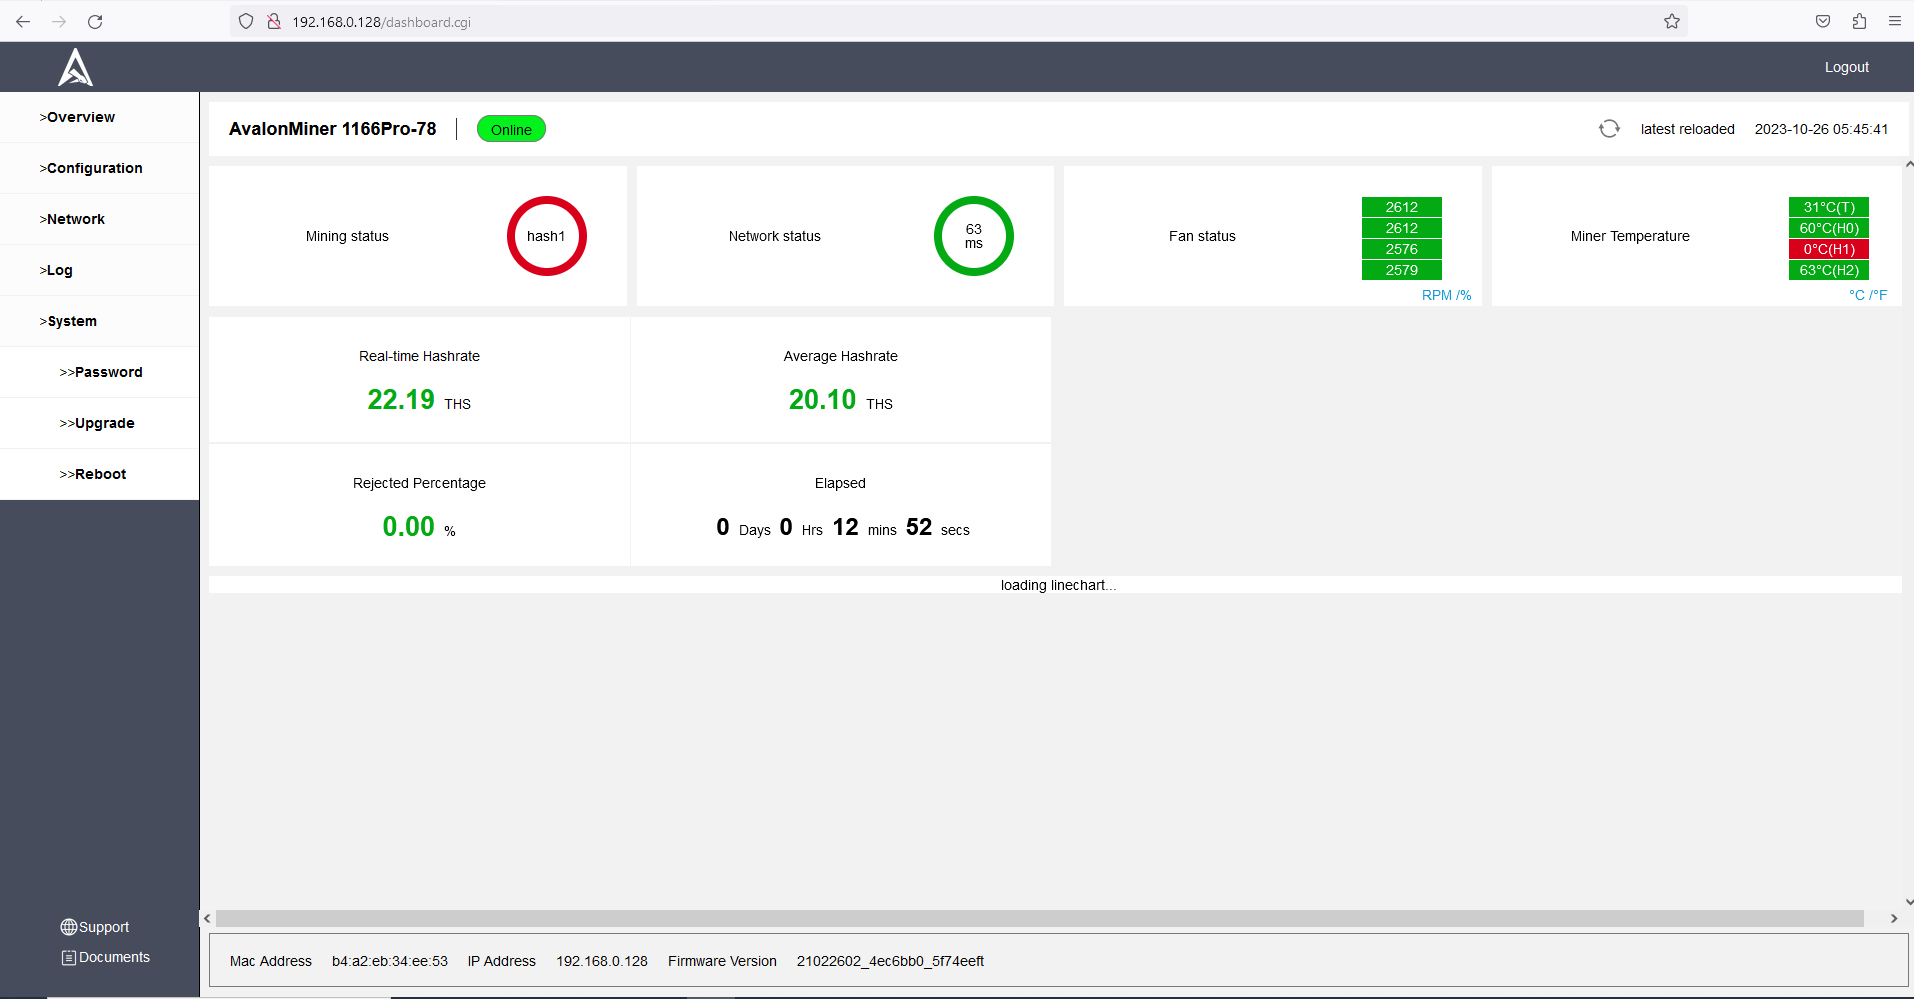Image resolution: width=1914 pixels, height=999 pixels.
Task: Click the MAC address b4:a2:eb:34:ee:53
Action: (x=390, y=961)
